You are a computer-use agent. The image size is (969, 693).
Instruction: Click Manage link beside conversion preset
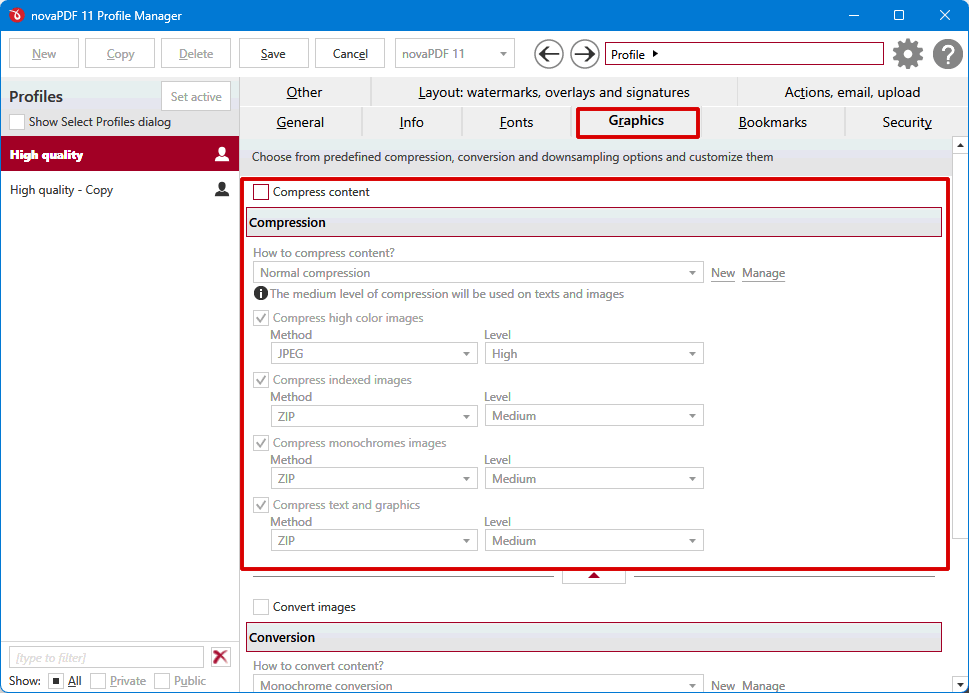763,685
